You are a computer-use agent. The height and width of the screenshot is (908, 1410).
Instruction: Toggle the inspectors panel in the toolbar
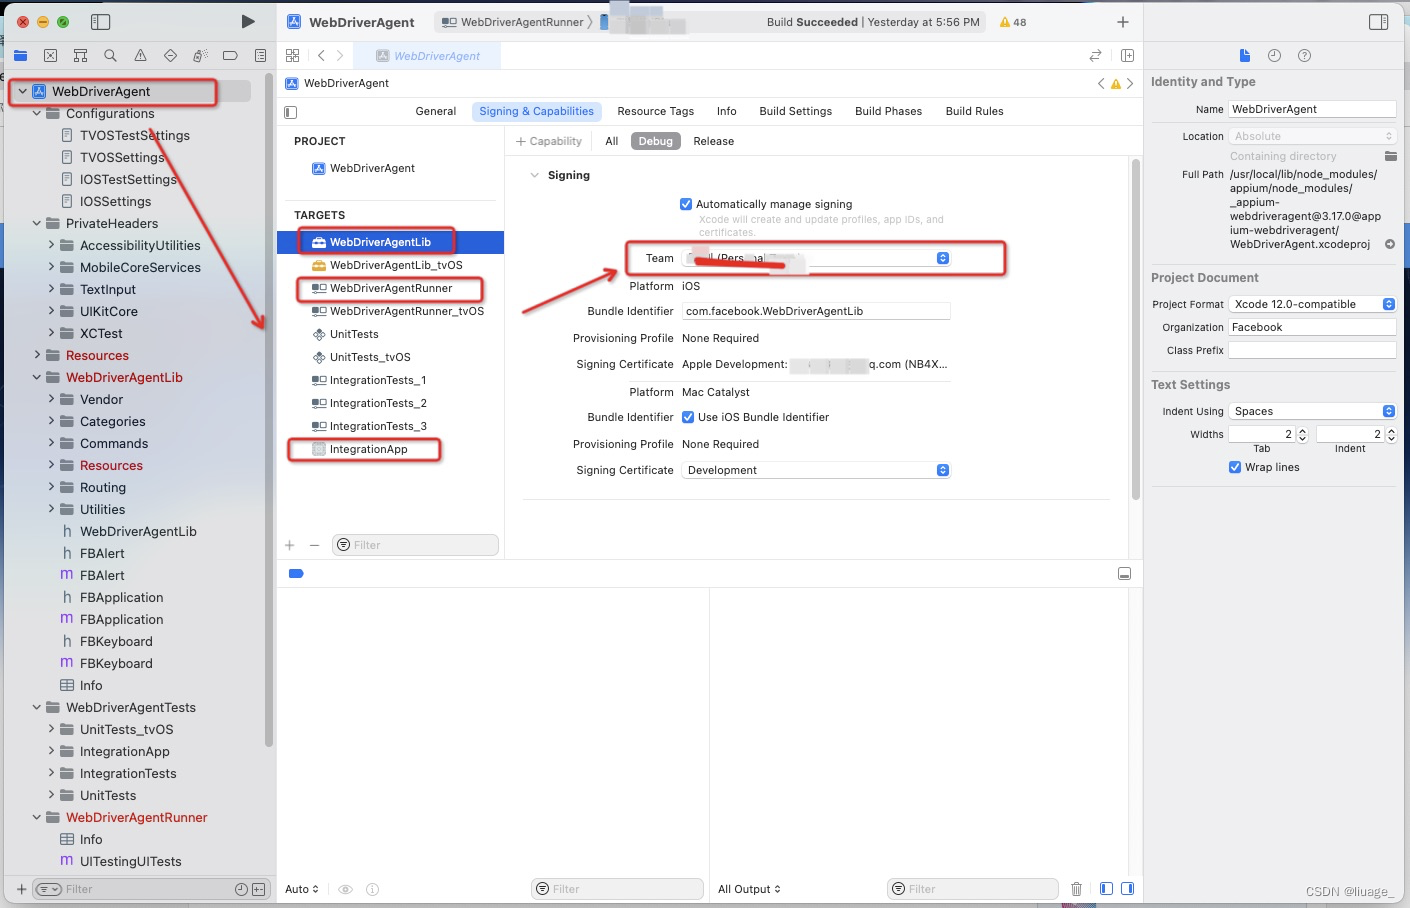(1378, 22)
